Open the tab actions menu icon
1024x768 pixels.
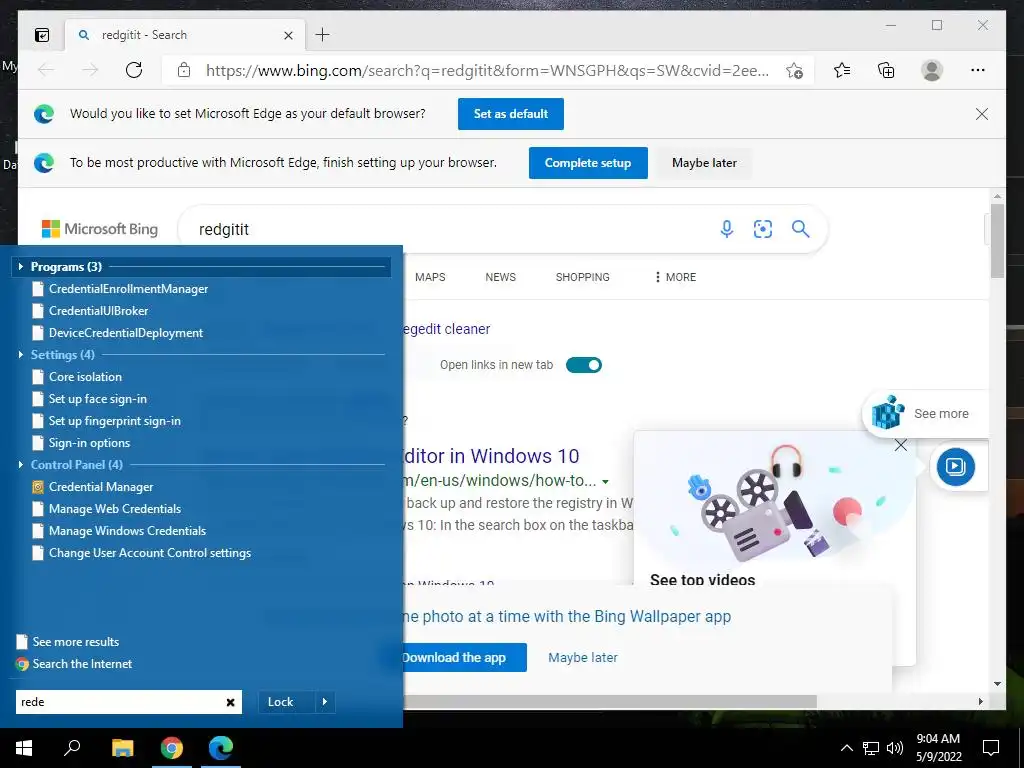pyautogui.click(x=42, y=35)
